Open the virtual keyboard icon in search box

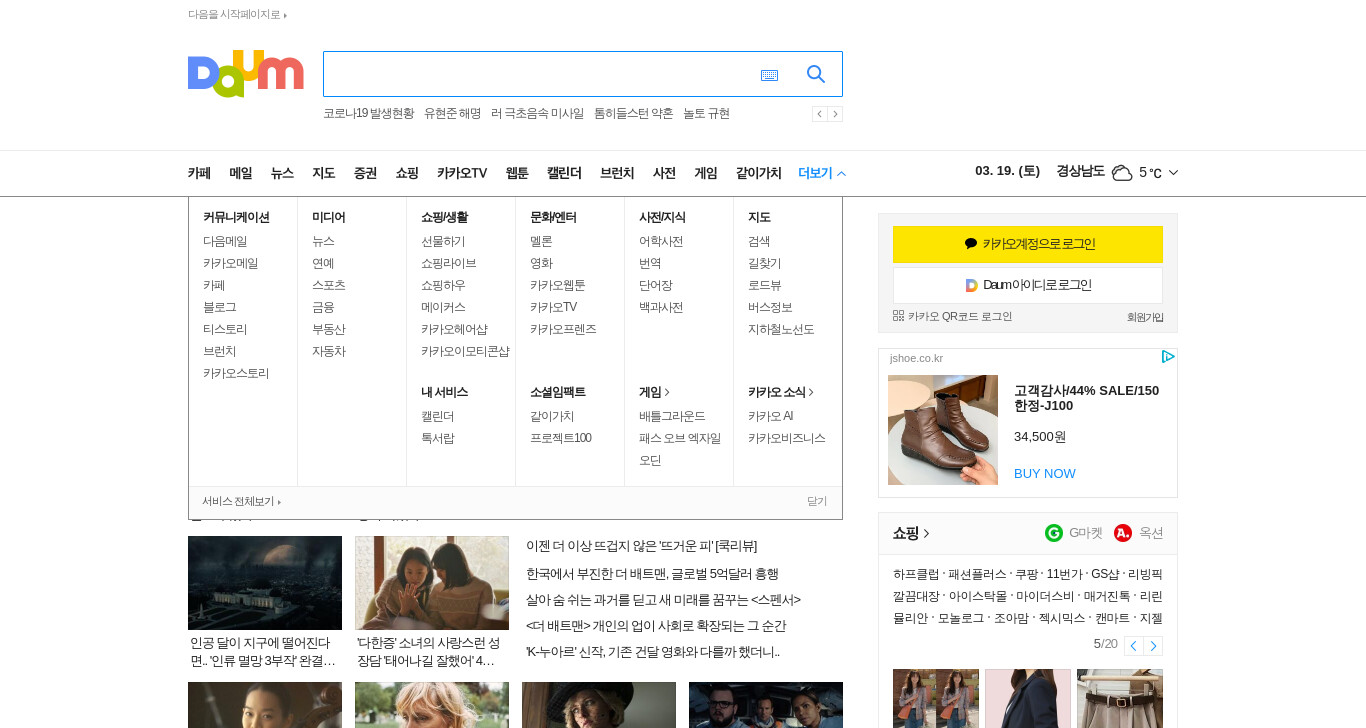tap(769, 75)
